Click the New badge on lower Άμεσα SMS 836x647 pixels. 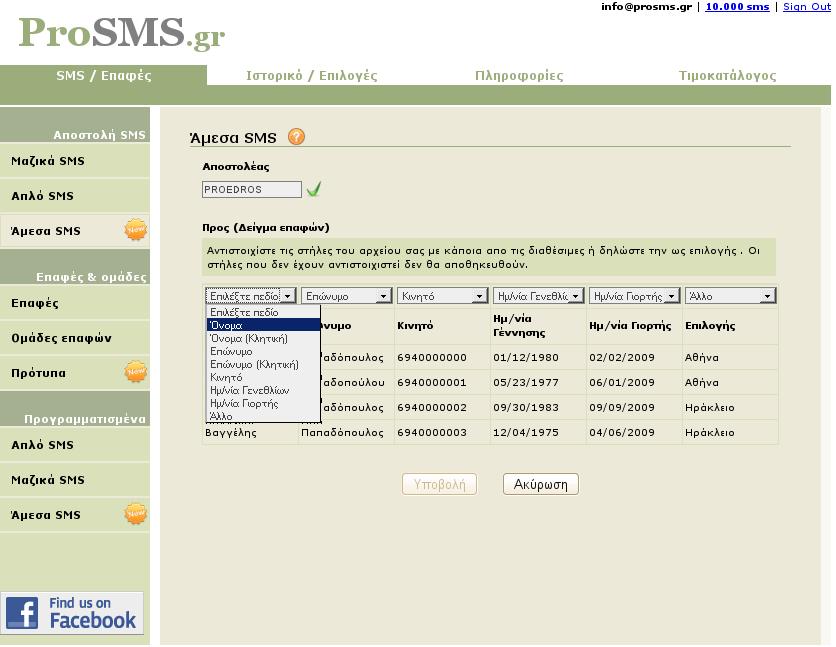tap(135, 514)
